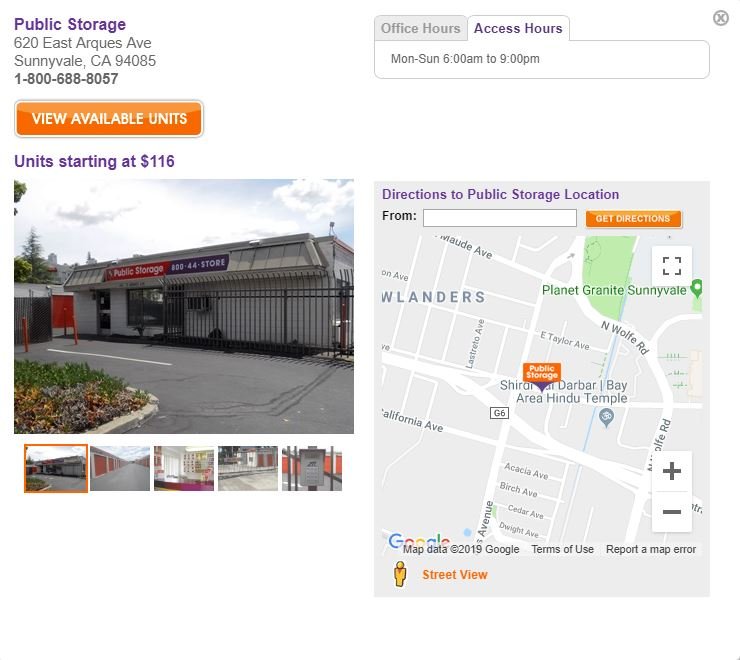Click Report a map error link
Image resolution: width=740 pixels, height=660 pixels.
(x=651, y=549)
